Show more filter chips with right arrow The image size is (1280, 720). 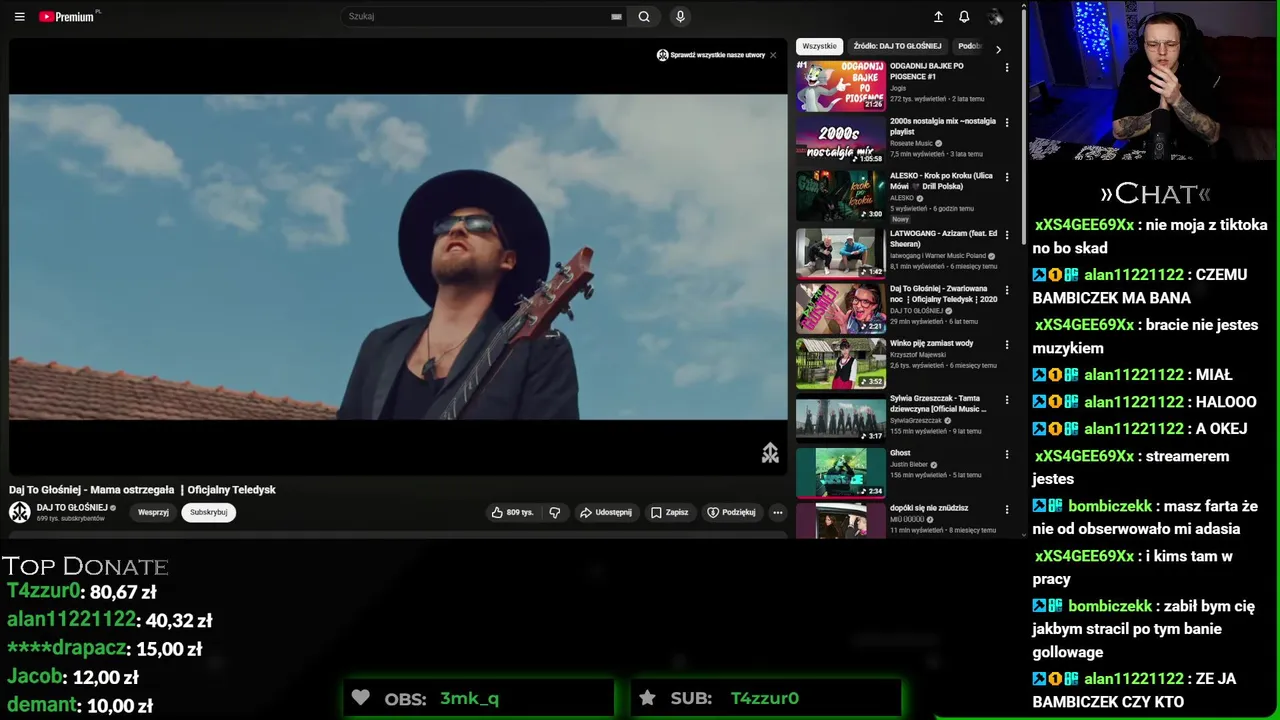pyautogui.click(x=998, y=48)
